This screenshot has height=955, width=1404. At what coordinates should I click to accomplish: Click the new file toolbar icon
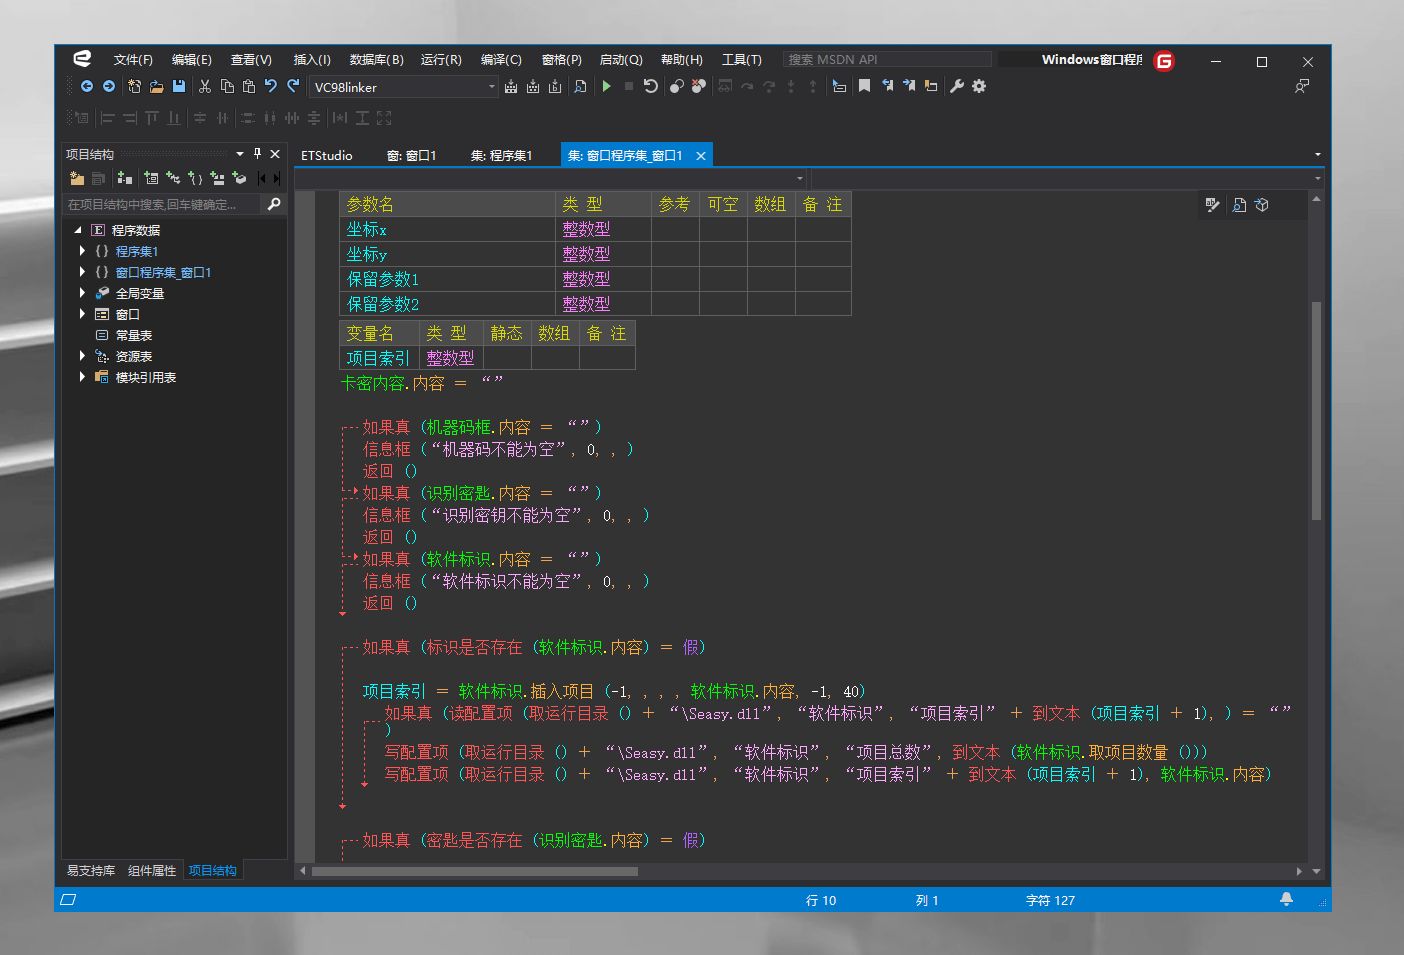click(135, 87)
